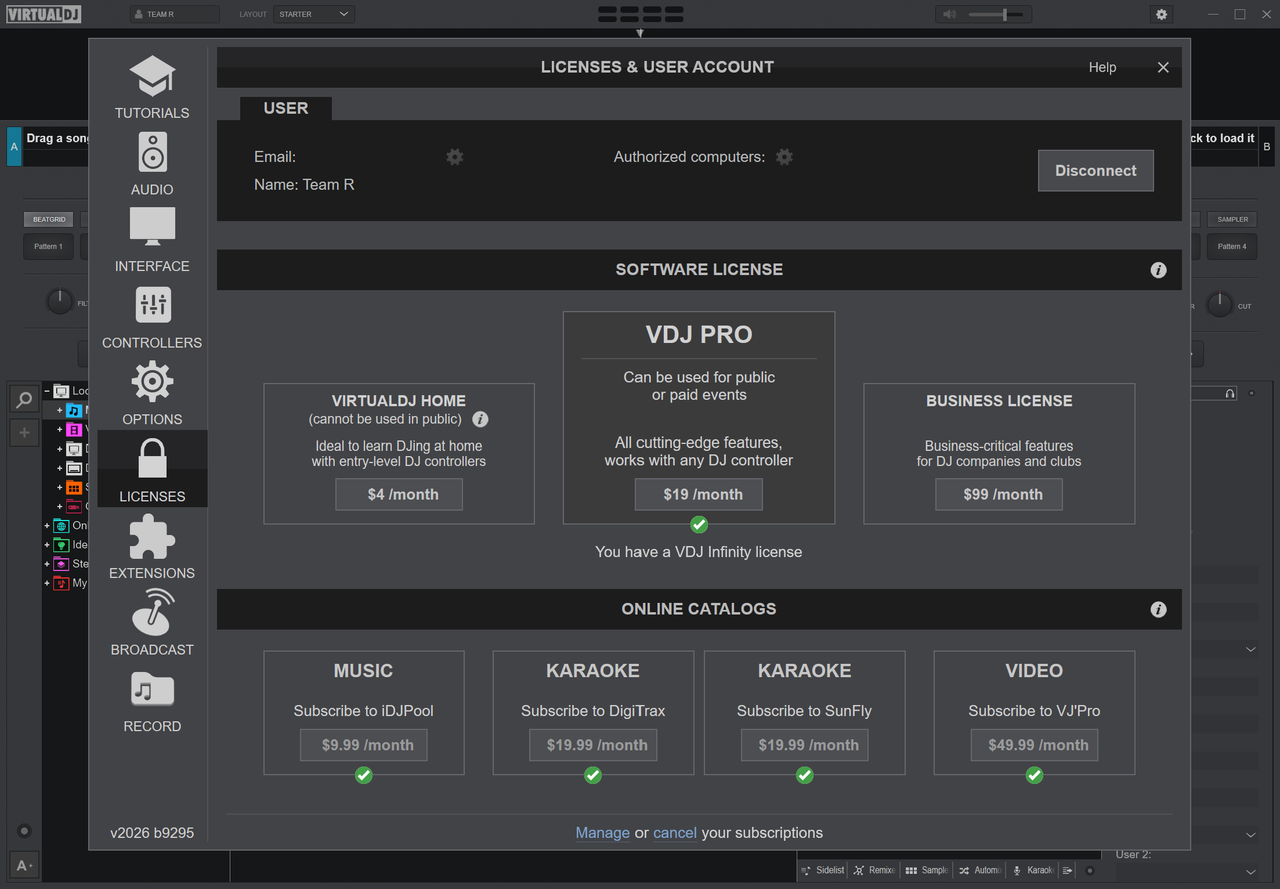Click the gear next to Authorized computers

pyautogui.click(x=785, y=157)
